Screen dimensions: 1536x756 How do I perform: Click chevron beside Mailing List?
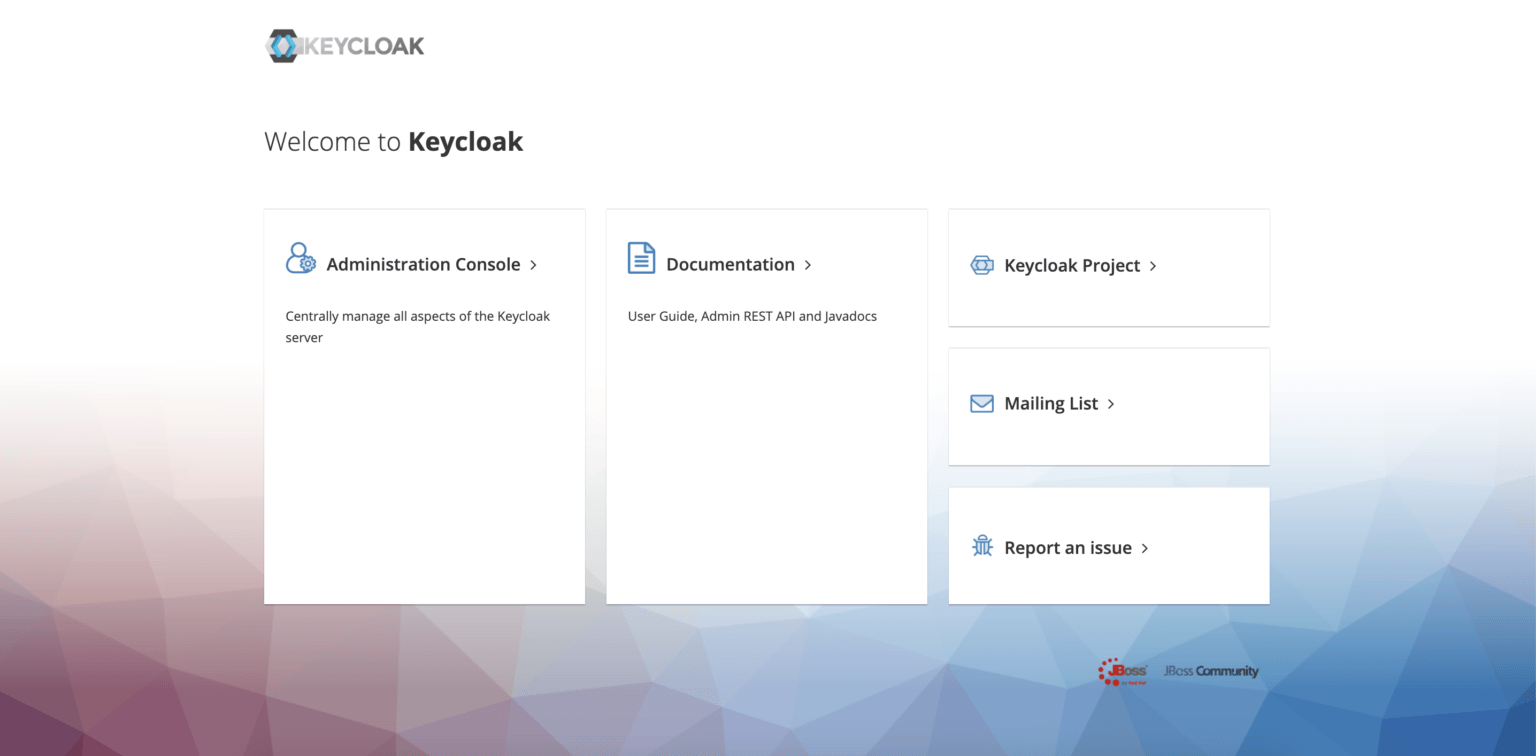[1111, 404]
